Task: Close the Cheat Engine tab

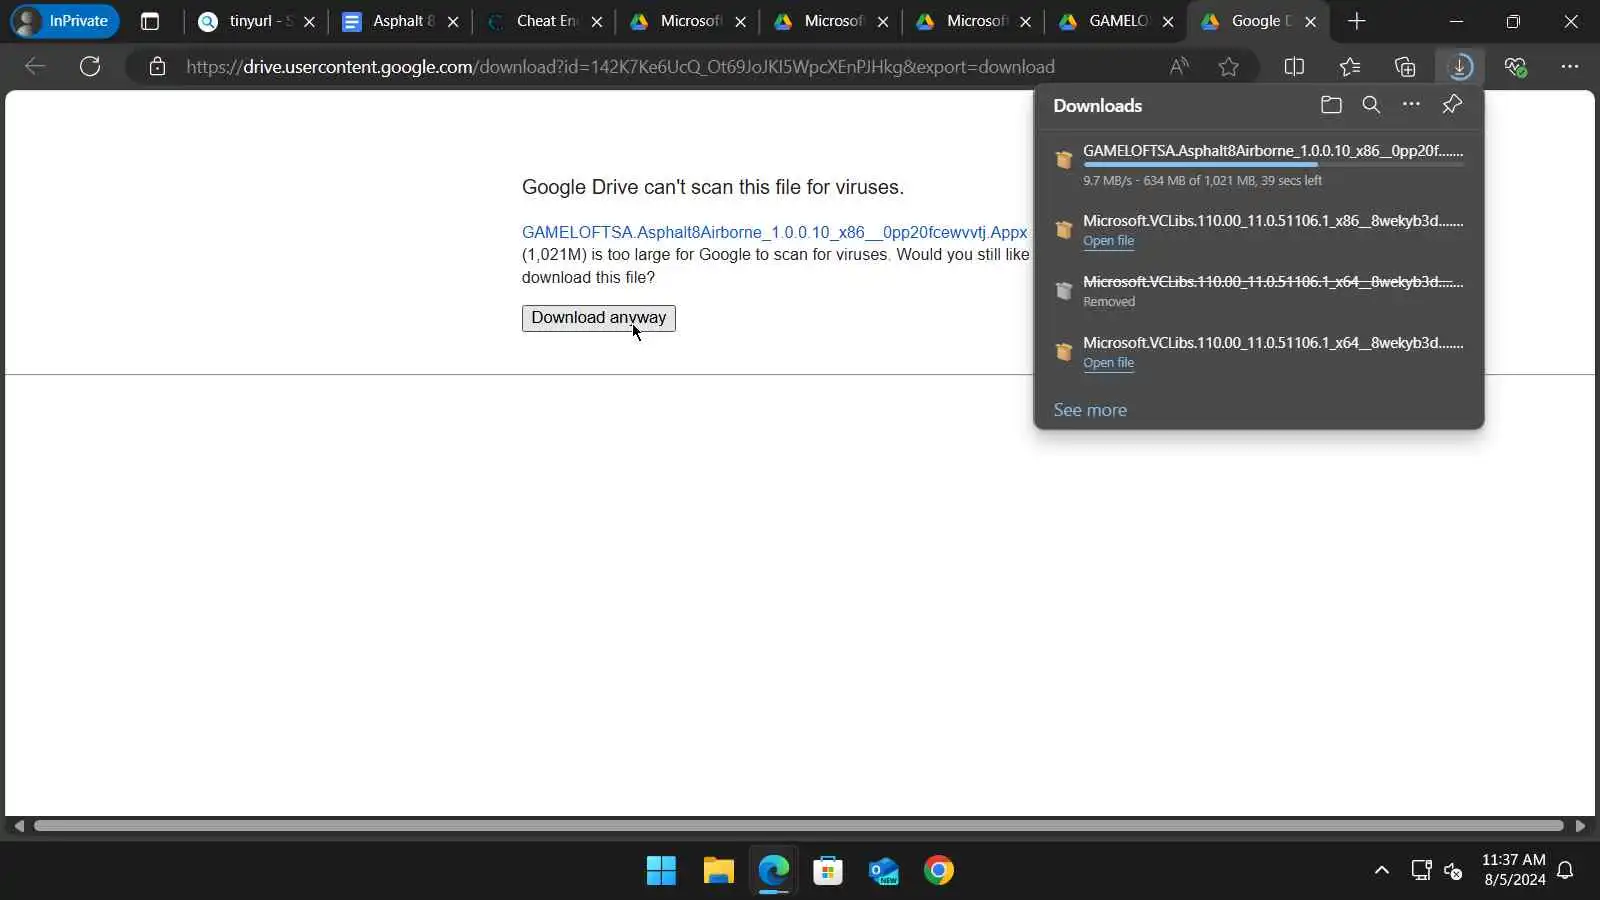Action: pyautogui.click(x=597, y=21)
